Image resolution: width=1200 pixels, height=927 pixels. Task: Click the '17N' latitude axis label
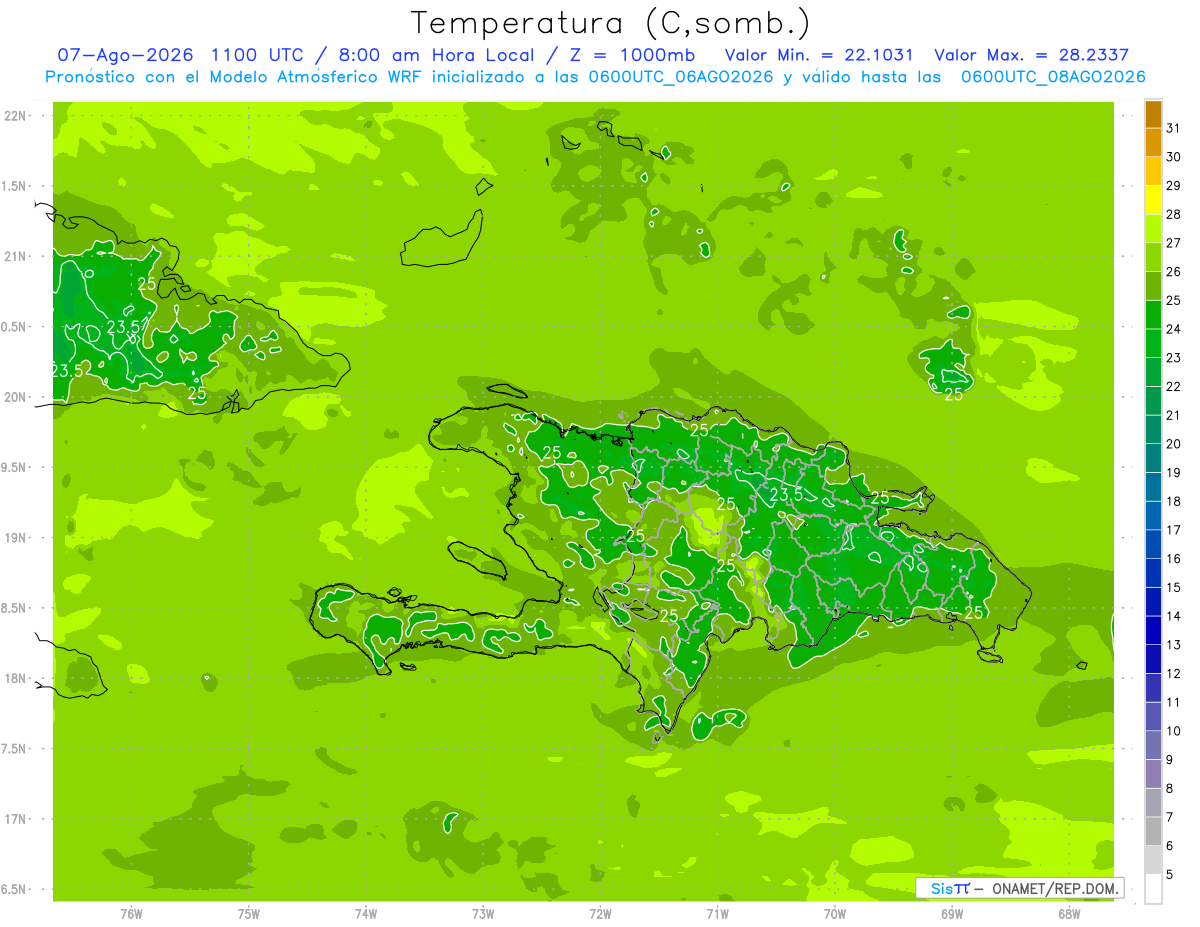click(x=15, y=819)
